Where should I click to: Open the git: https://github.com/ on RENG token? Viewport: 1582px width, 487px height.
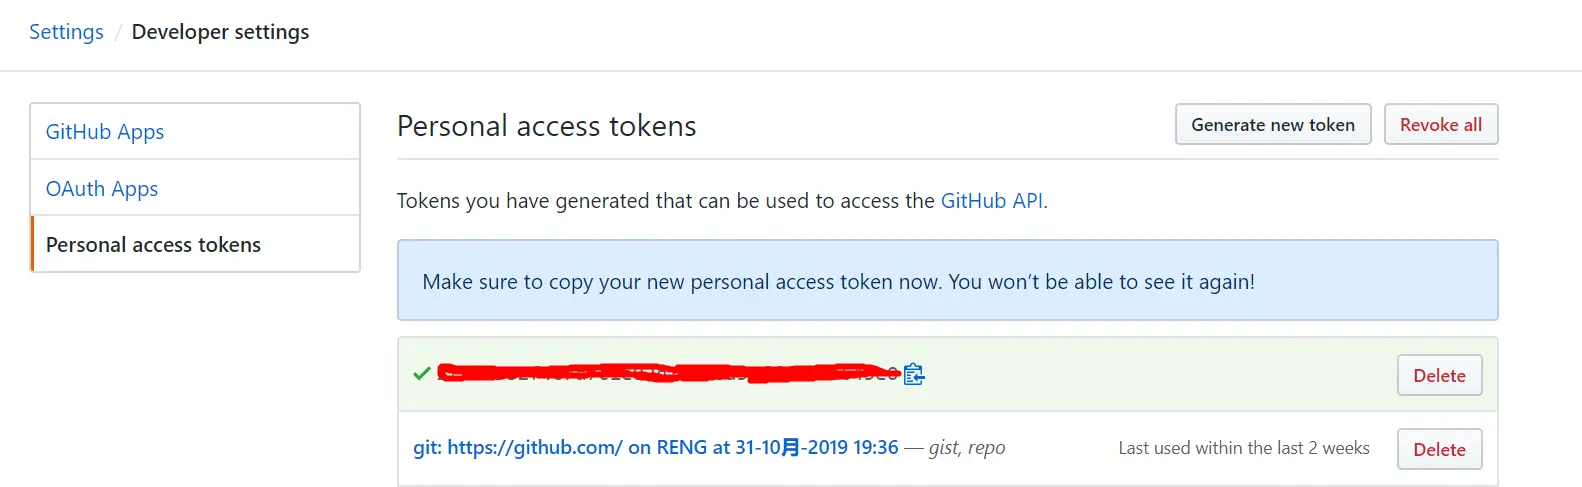[x=656, y=448]
